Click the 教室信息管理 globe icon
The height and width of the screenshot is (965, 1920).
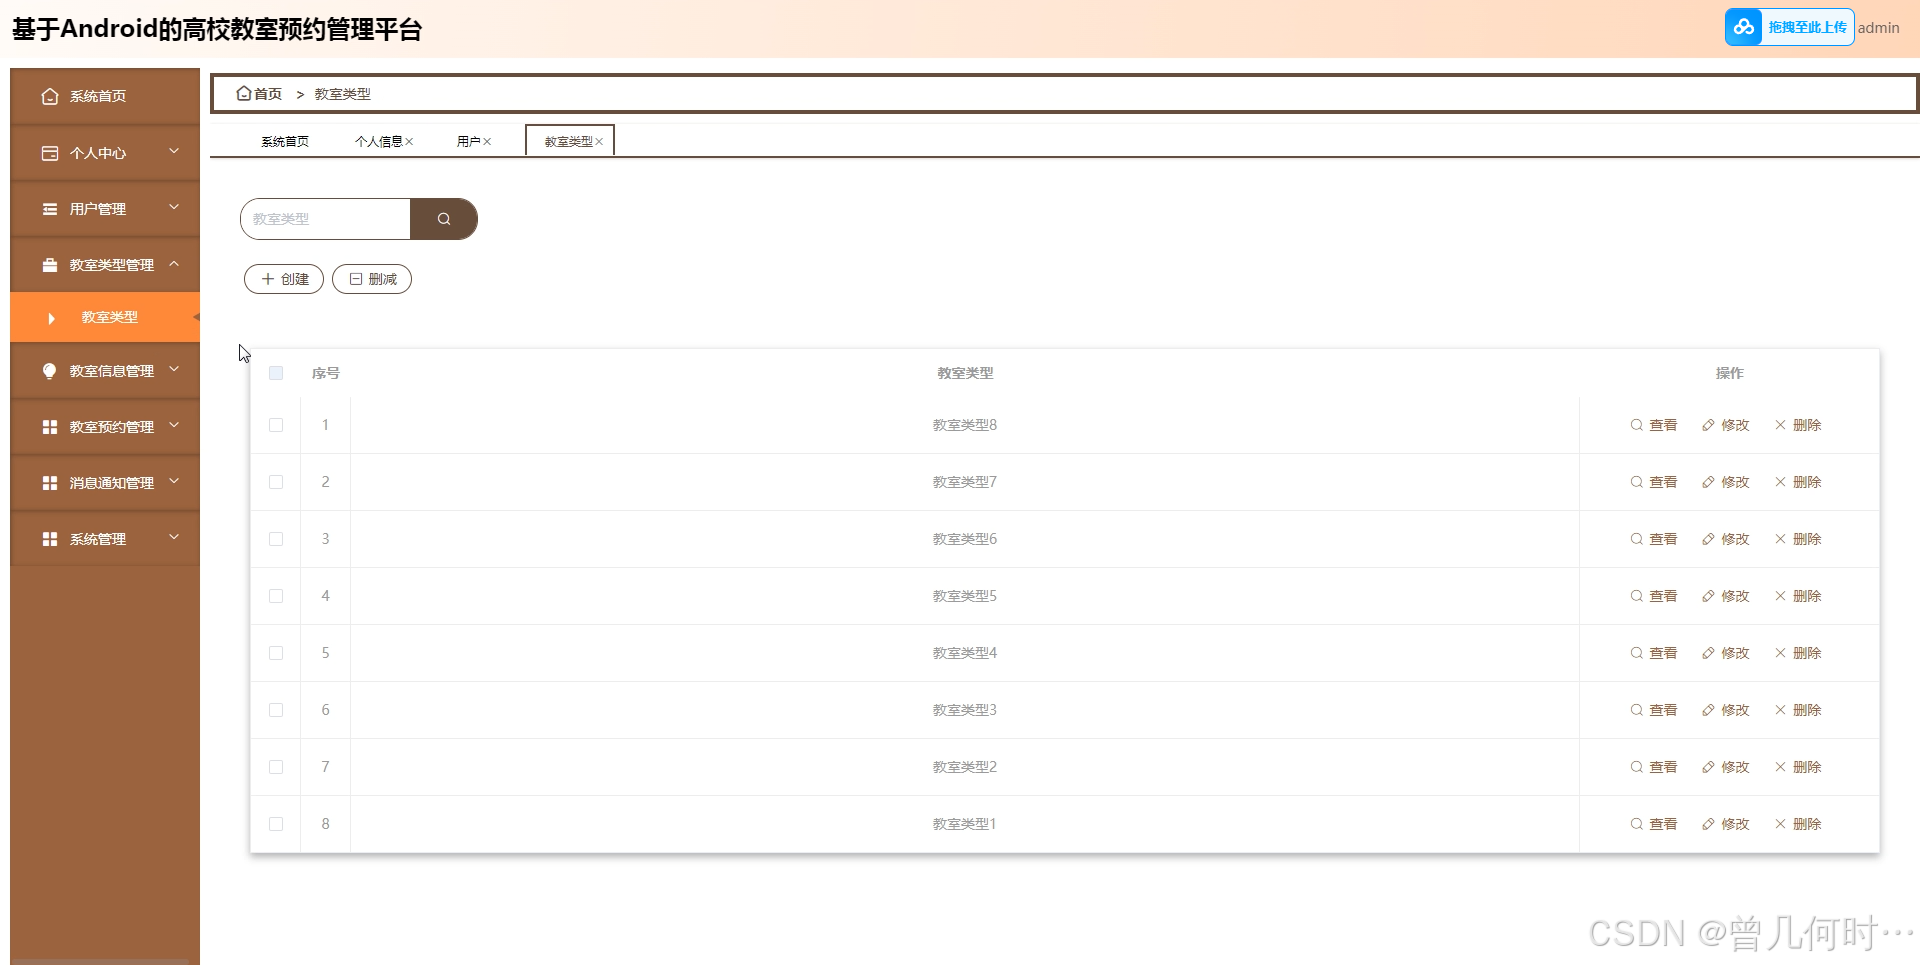(x=49, y=371)
